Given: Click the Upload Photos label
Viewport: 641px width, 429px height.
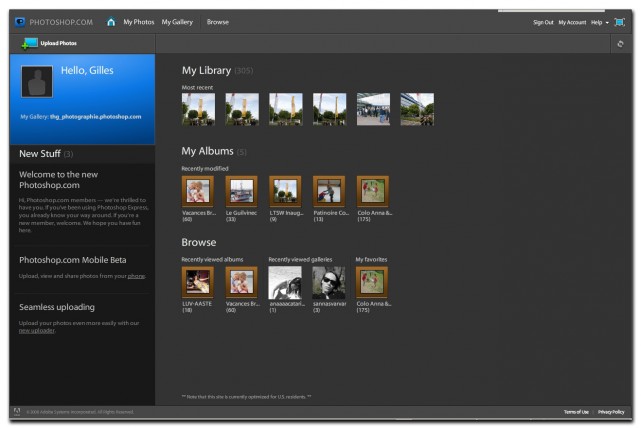Looking at the screenshot, I should click(x=58, y=43).
